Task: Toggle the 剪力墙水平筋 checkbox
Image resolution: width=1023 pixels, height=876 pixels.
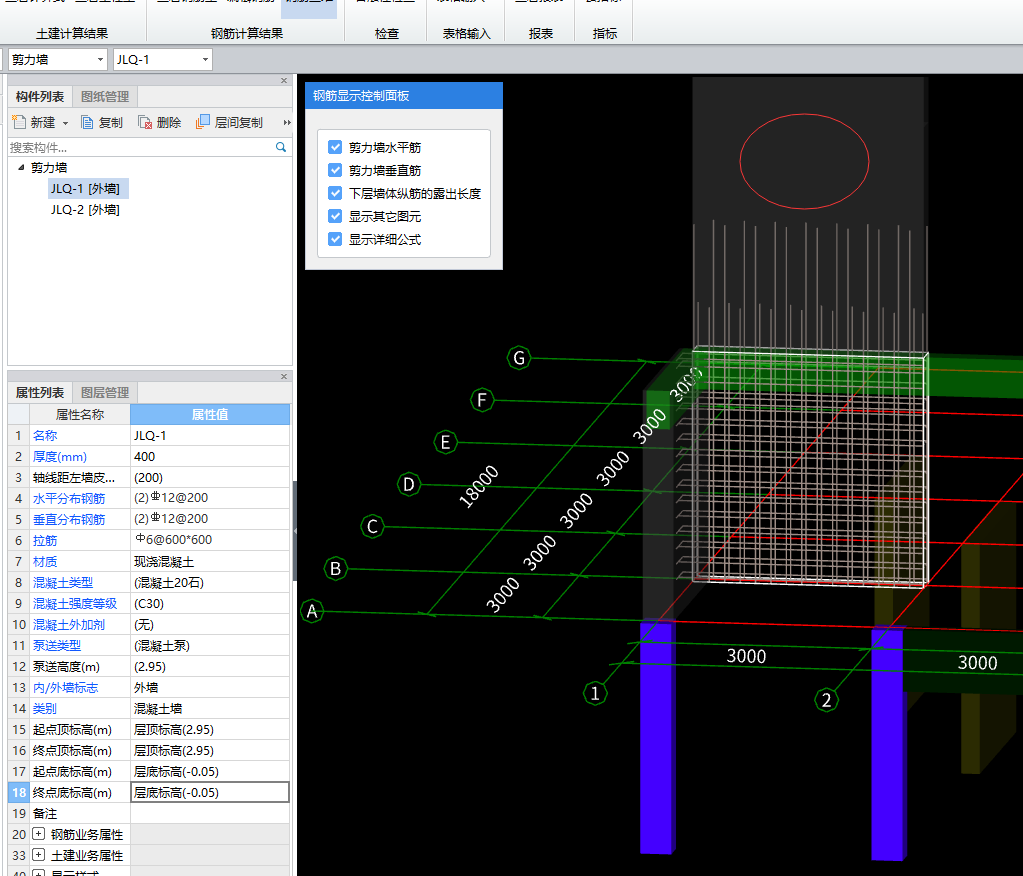Action: click(335, 147)
